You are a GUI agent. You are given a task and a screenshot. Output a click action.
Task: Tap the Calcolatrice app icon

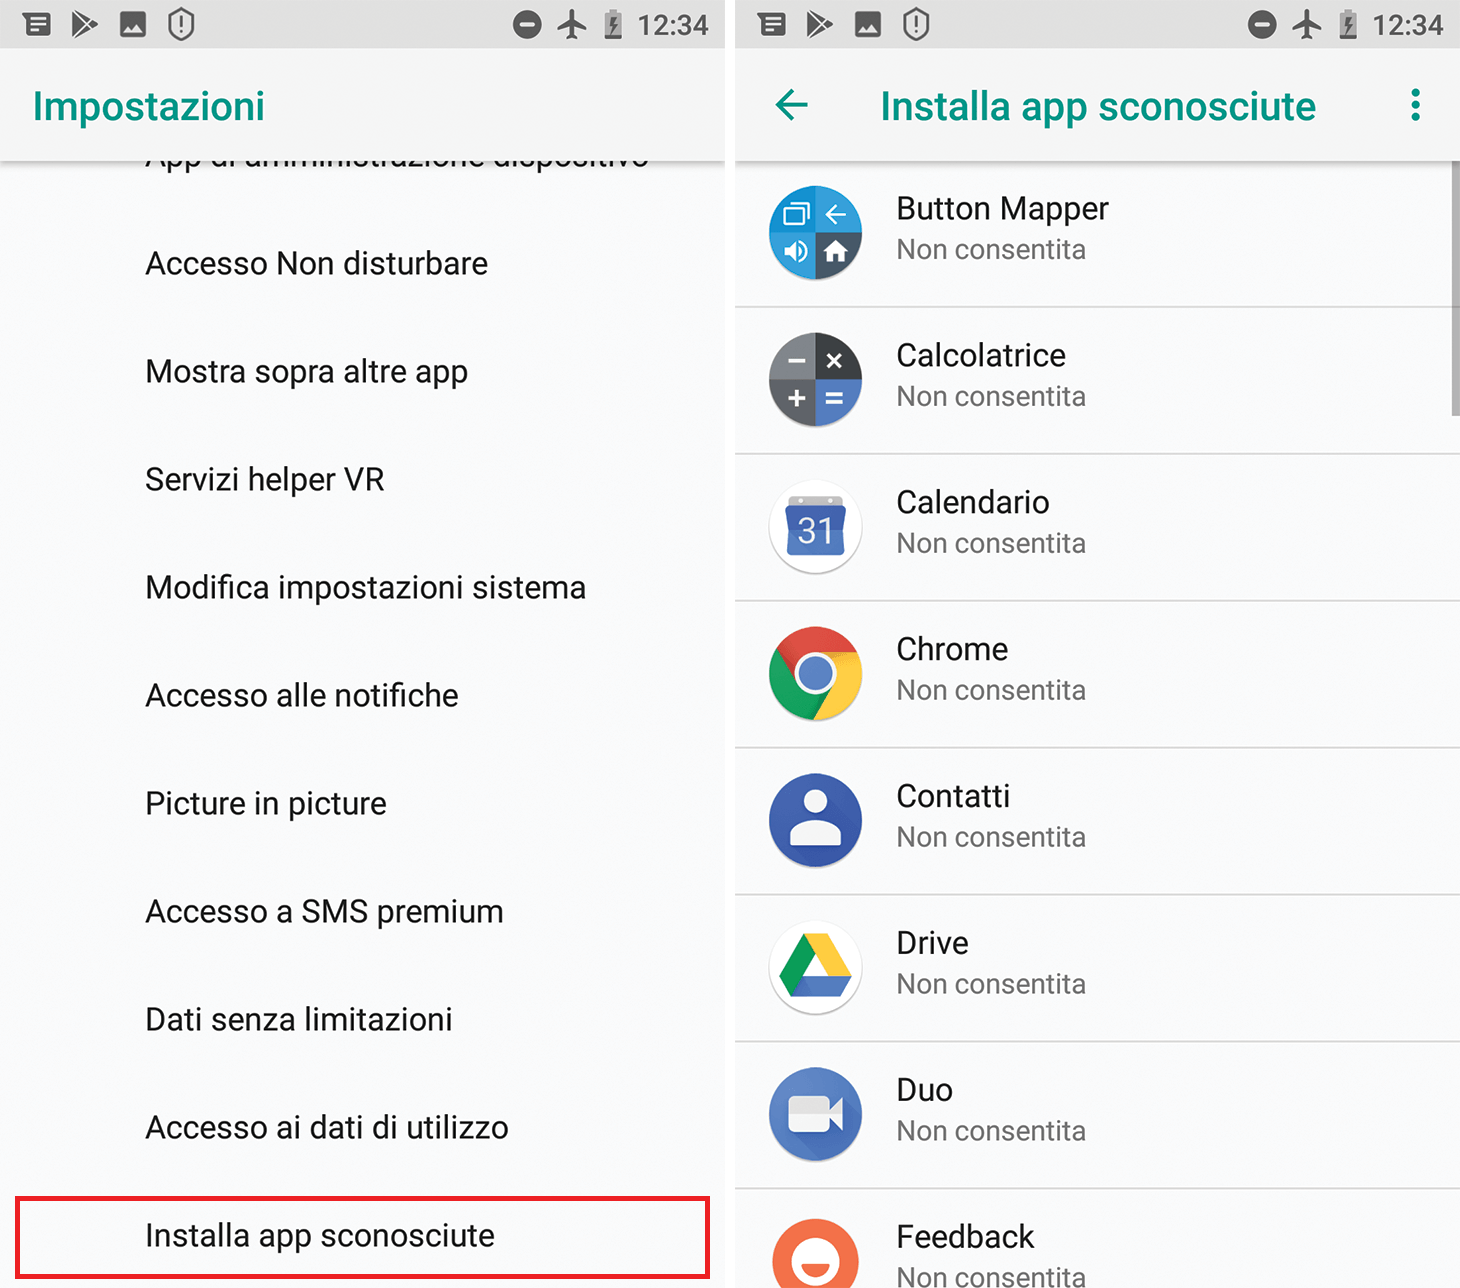[x=815, y=379]
